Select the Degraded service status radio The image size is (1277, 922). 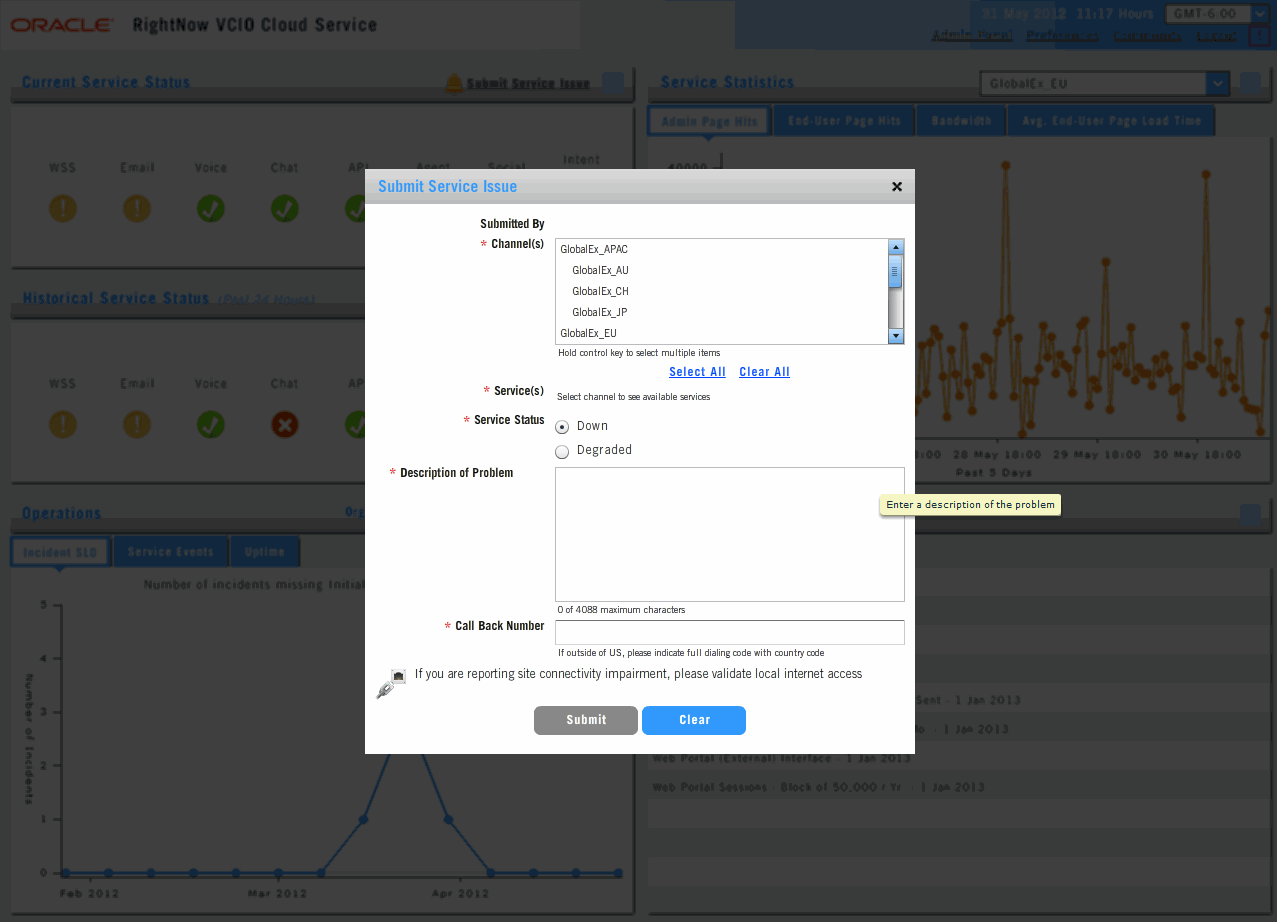click(x=562, y=451)
